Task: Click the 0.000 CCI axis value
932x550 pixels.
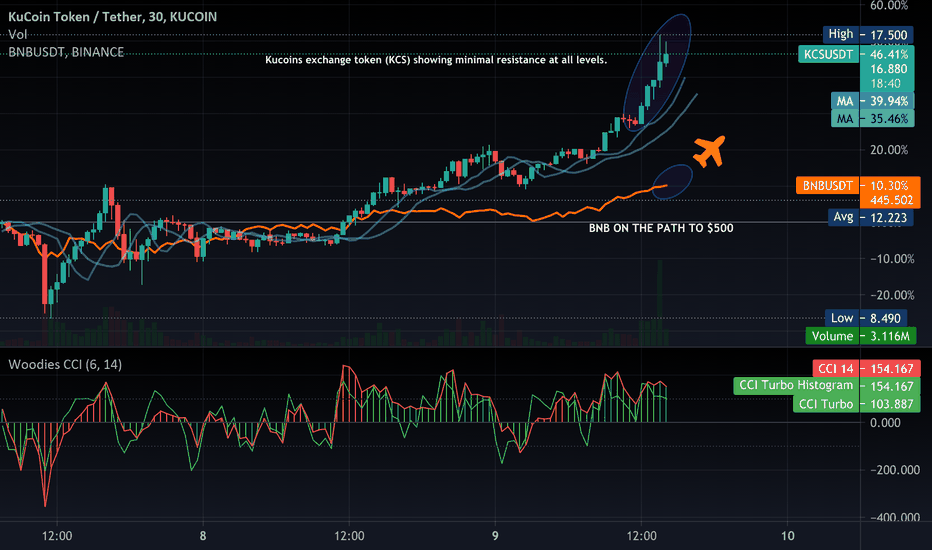Action: (x=886, y=423)
